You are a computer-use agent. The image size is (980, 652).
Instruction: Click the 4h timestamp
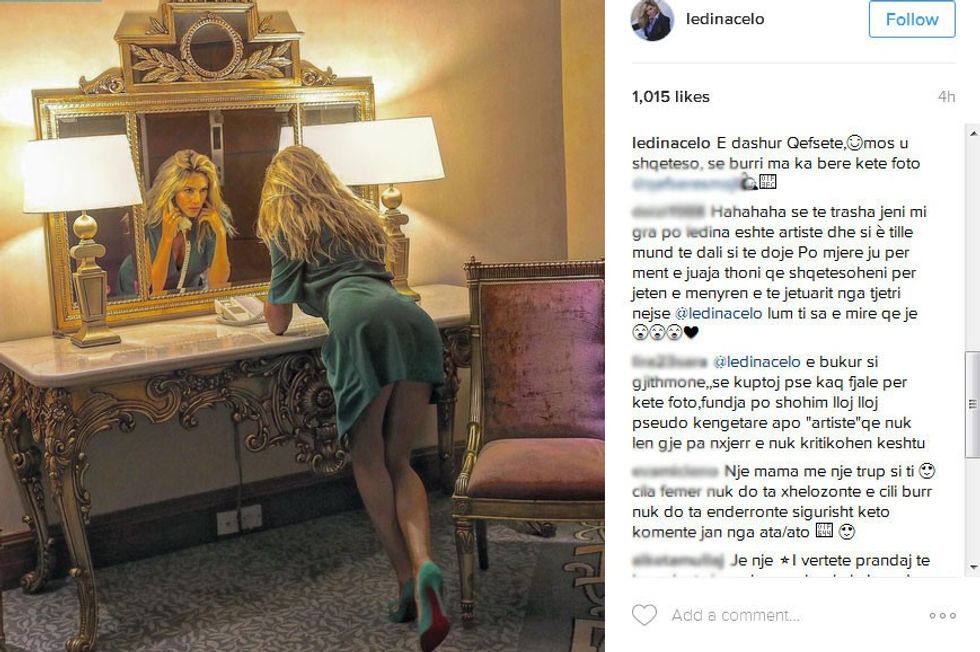[946, 96]
